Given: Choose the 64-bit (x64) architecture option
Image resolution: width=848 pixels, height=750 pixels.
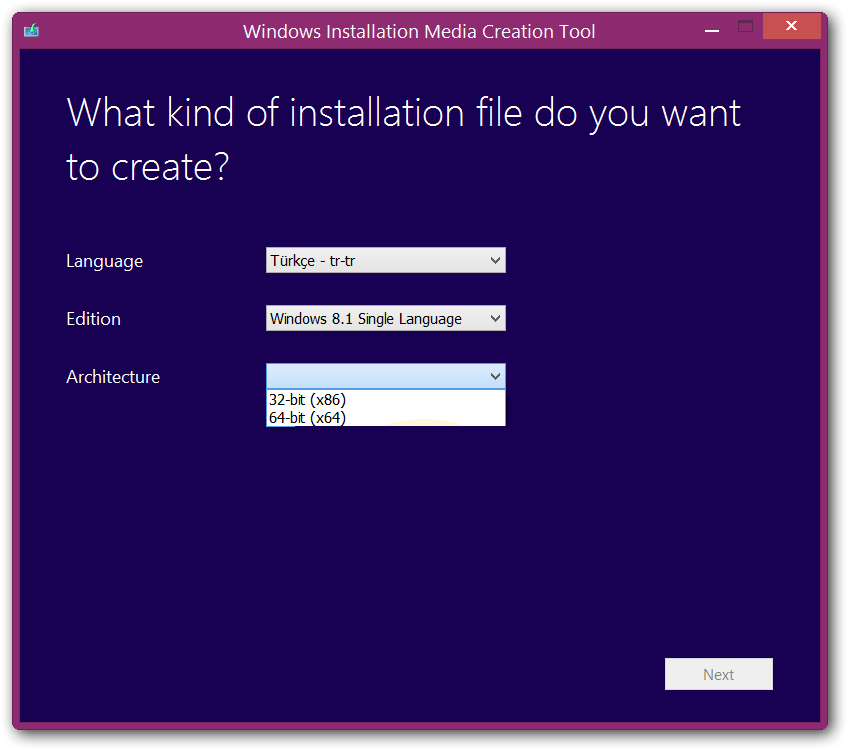Looking at the screenshot, I should coord(386,417).
